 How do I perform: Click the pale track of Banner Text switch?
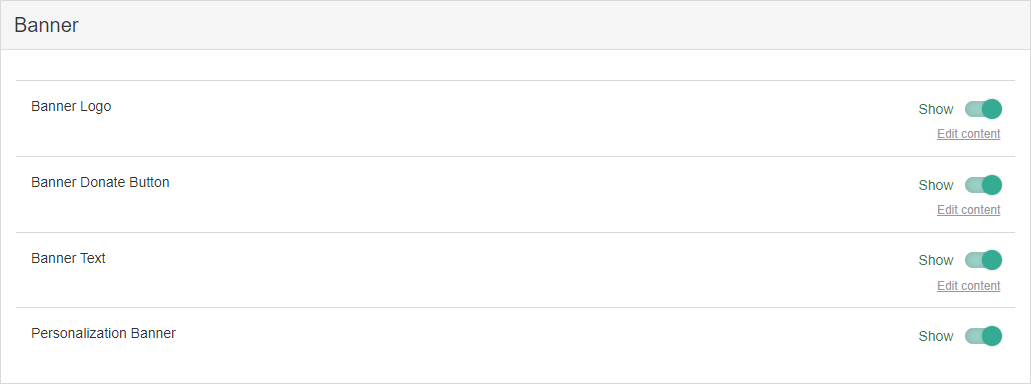973,260
